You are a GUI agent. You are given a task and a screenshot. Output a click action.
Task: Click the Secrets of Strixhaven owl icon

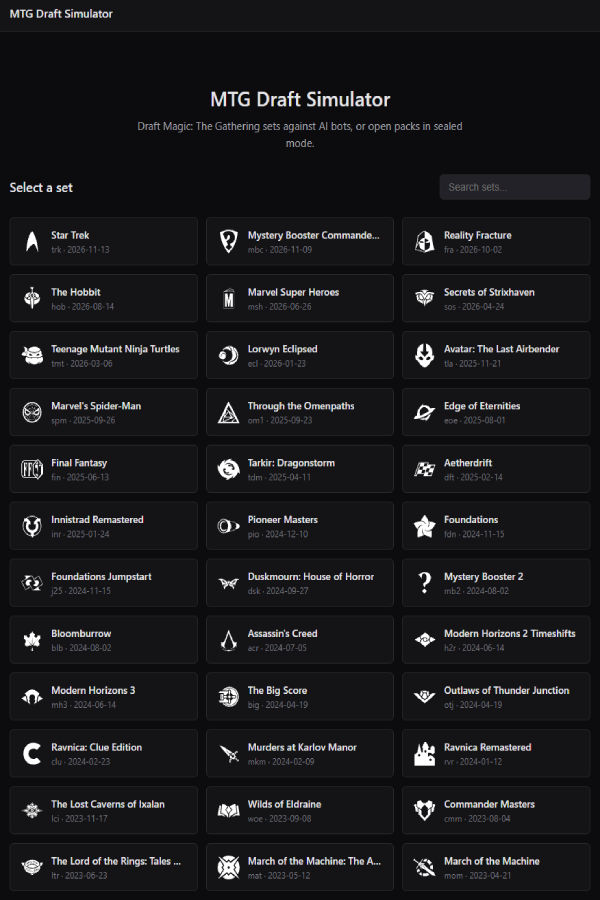[x=425, y=298]
